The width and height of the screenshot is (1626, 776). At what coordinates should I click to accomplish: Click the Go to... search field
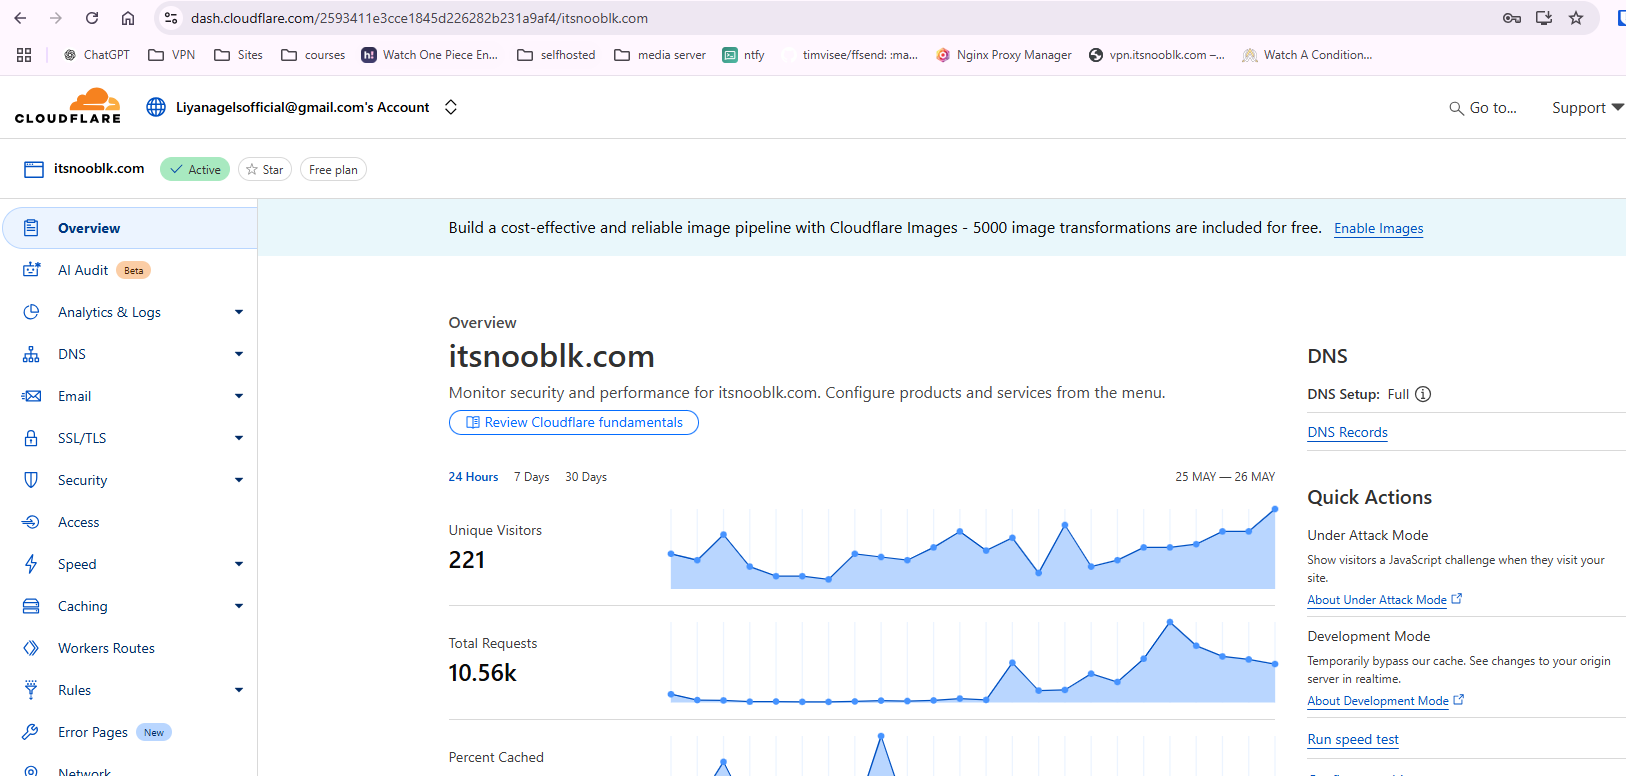click(x=1484, y=108)
